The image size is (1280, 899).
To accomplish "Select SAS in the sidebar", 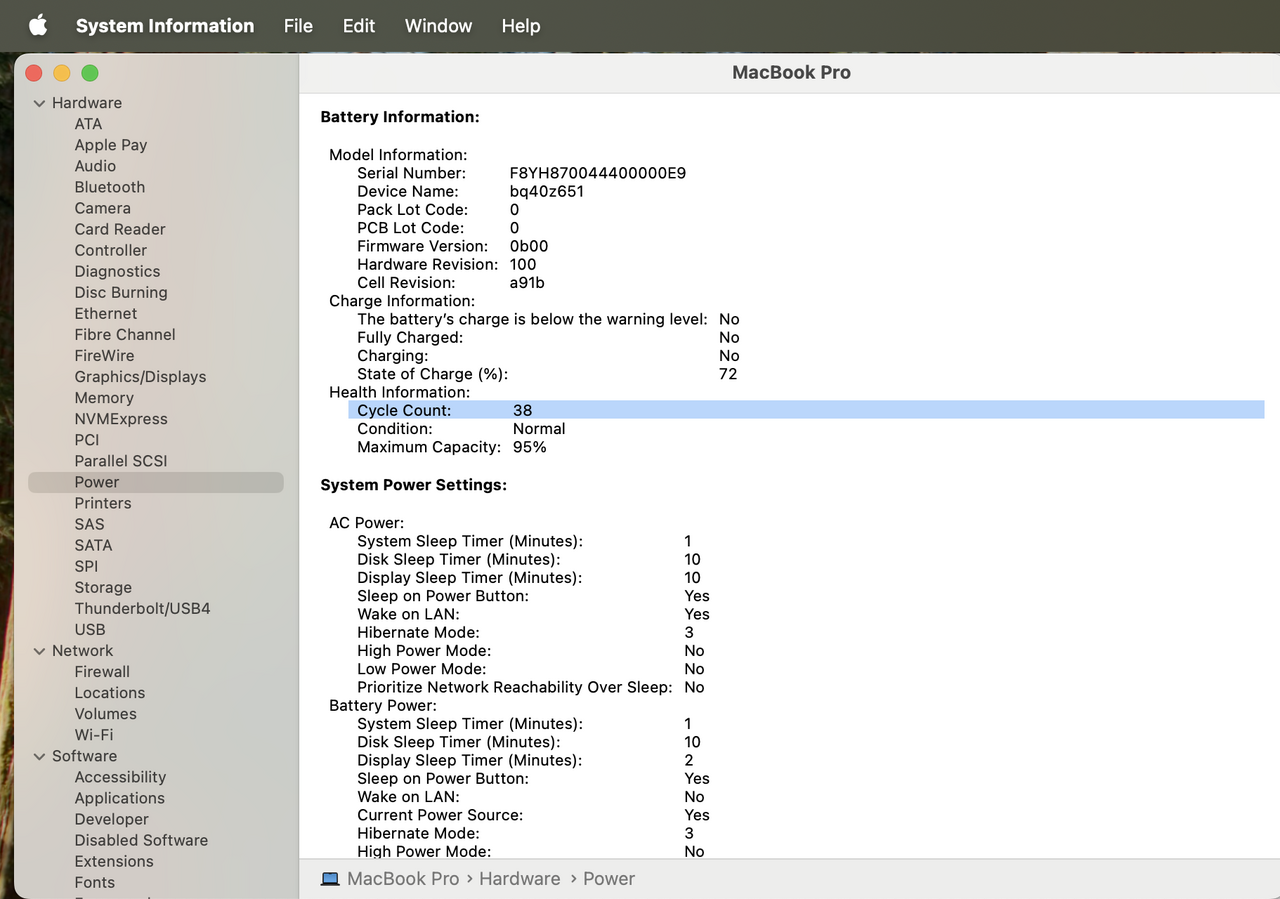I will pos(89,524).
